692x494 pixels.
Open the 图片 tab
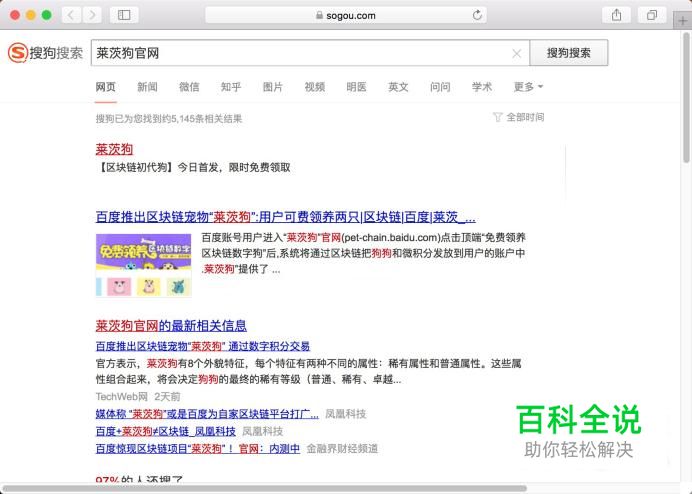(x=272, y=87)
